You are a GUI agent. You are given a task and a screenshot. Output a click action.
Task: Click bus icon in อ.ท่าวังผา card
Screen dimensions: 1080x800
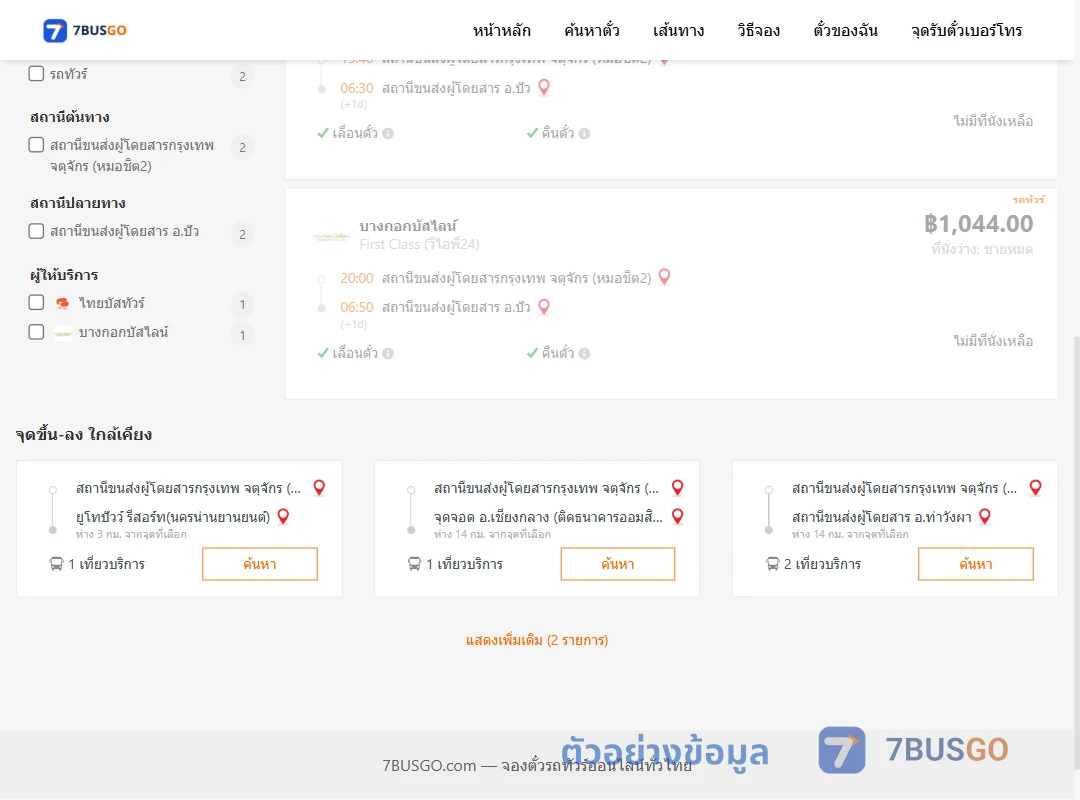773,564
